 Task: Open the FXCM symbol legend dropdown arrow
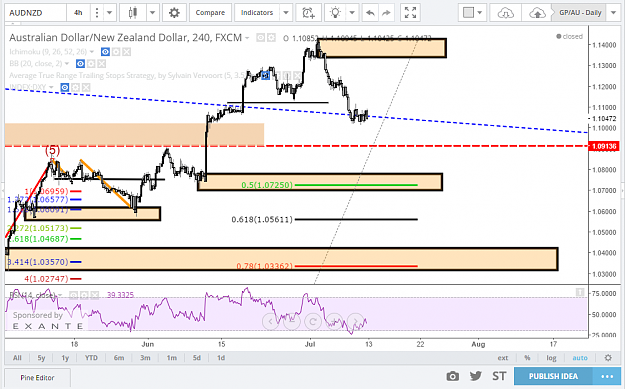pyautogui.click(x=247, y=38)
